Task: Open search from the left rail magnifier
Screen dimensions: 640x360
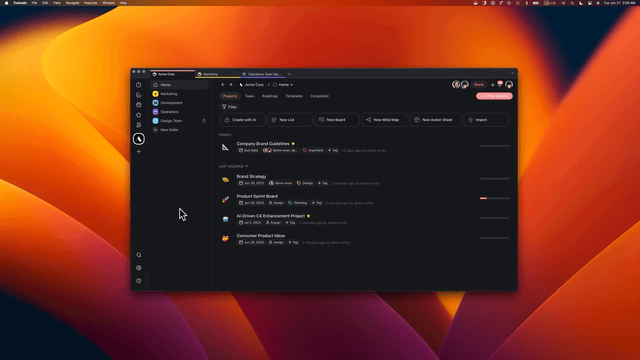Action: (x=139, y=255)
